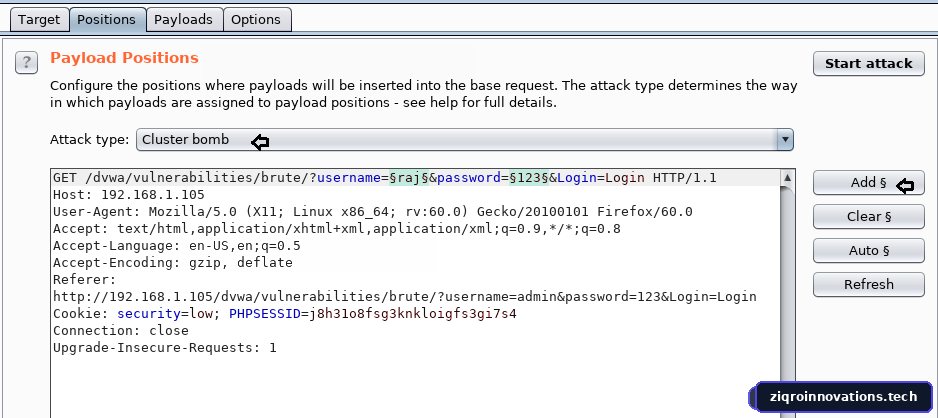Click the Upgrade-Insecure-Requests line in editor
Viewport: 938px width, 418px height.
[165, 347]
